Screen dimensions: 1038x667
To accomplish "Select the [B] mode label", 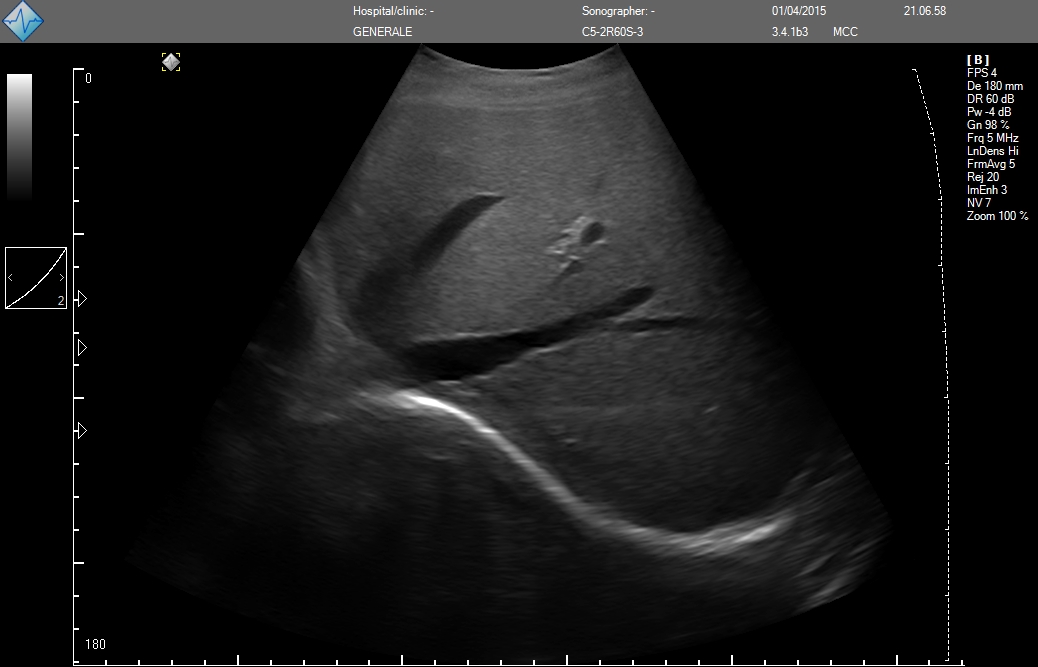I will 977,60.
